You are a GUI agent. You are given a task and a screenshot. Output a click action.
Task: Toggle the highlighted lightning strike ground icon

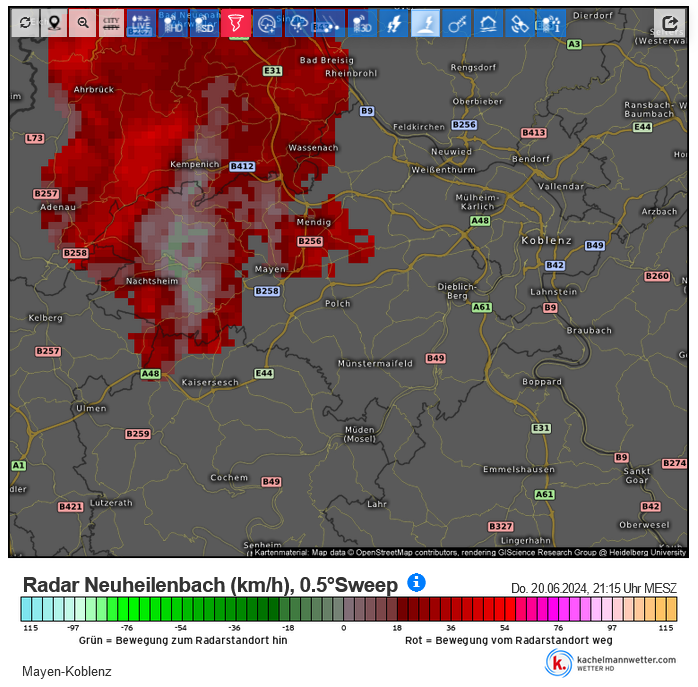pos(426,23)
